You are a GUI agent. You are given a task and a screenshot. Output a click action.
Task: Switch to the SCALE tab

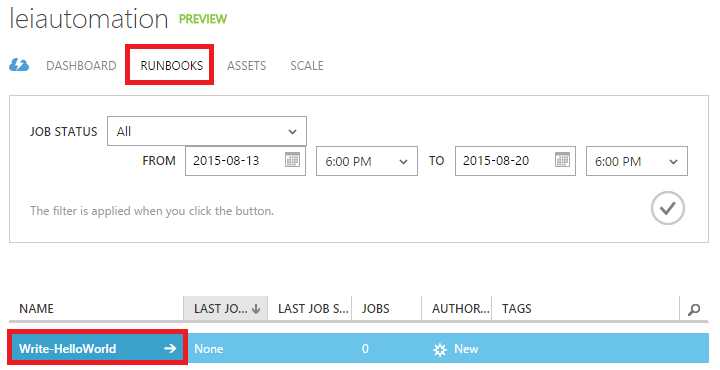point(307,66)
